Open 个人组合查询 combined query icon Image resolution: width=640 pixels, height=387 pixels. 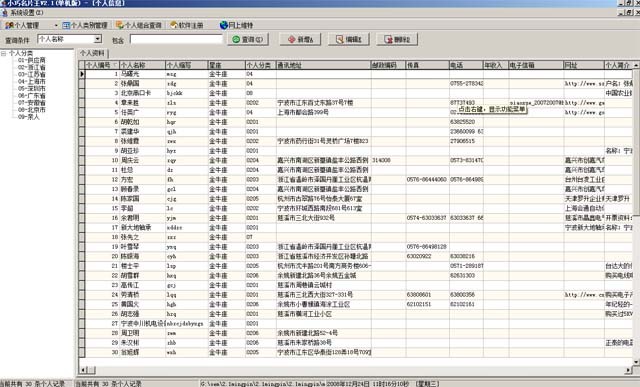pyautogui.click(x=120, y=25)
